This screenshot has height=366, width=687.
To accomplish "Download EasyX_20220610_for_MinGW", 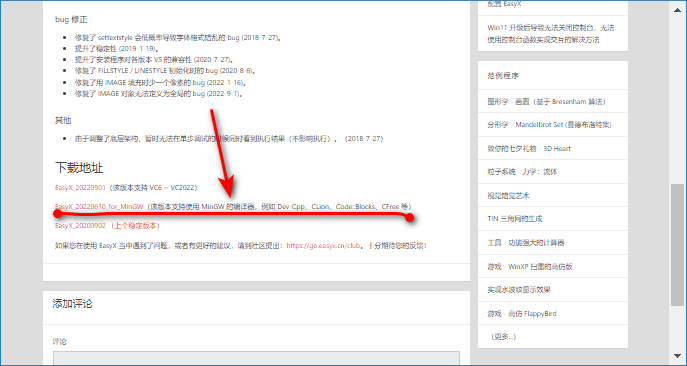I will click(x=99, y=206).
